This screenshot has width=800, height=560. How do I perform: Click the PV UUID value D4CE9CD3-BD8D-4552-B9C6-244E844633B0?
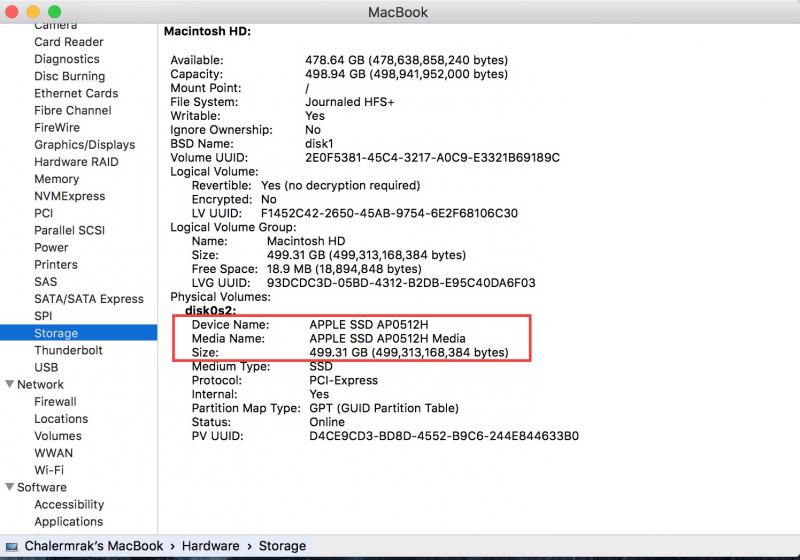coord(444,436)
